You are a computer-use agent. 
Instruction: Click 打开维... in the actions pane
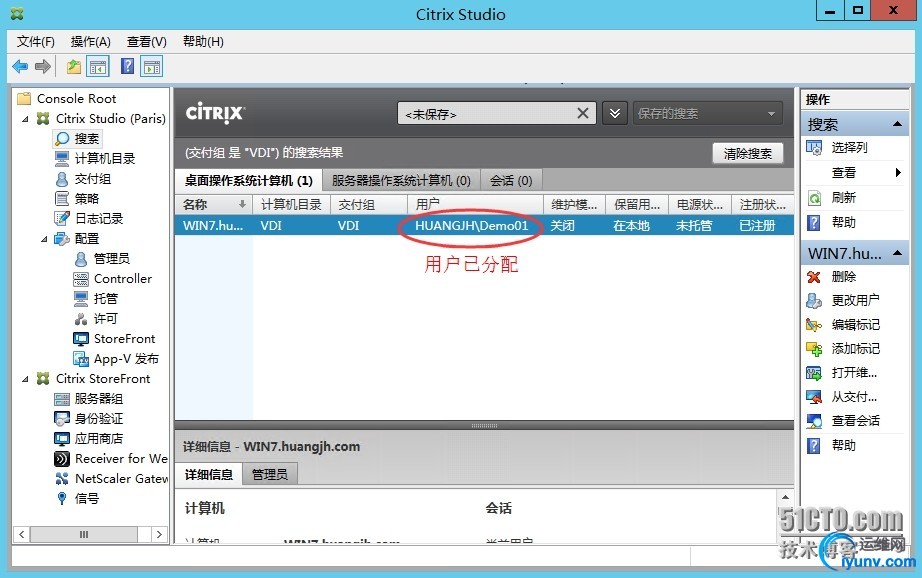854,373
